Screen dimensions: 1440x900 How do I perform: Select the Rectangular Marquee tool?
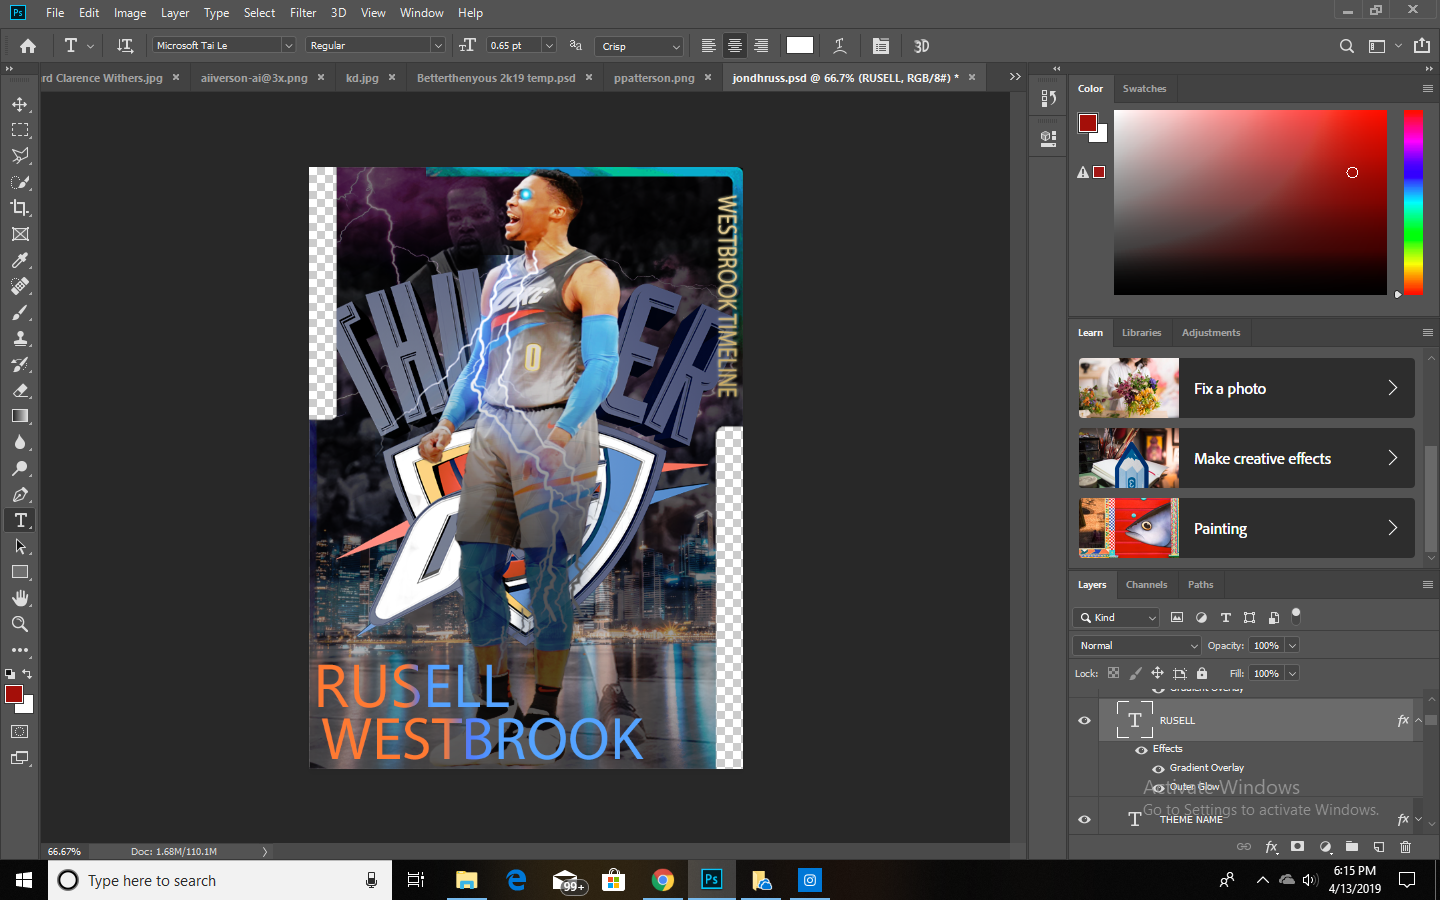[20, 130]
